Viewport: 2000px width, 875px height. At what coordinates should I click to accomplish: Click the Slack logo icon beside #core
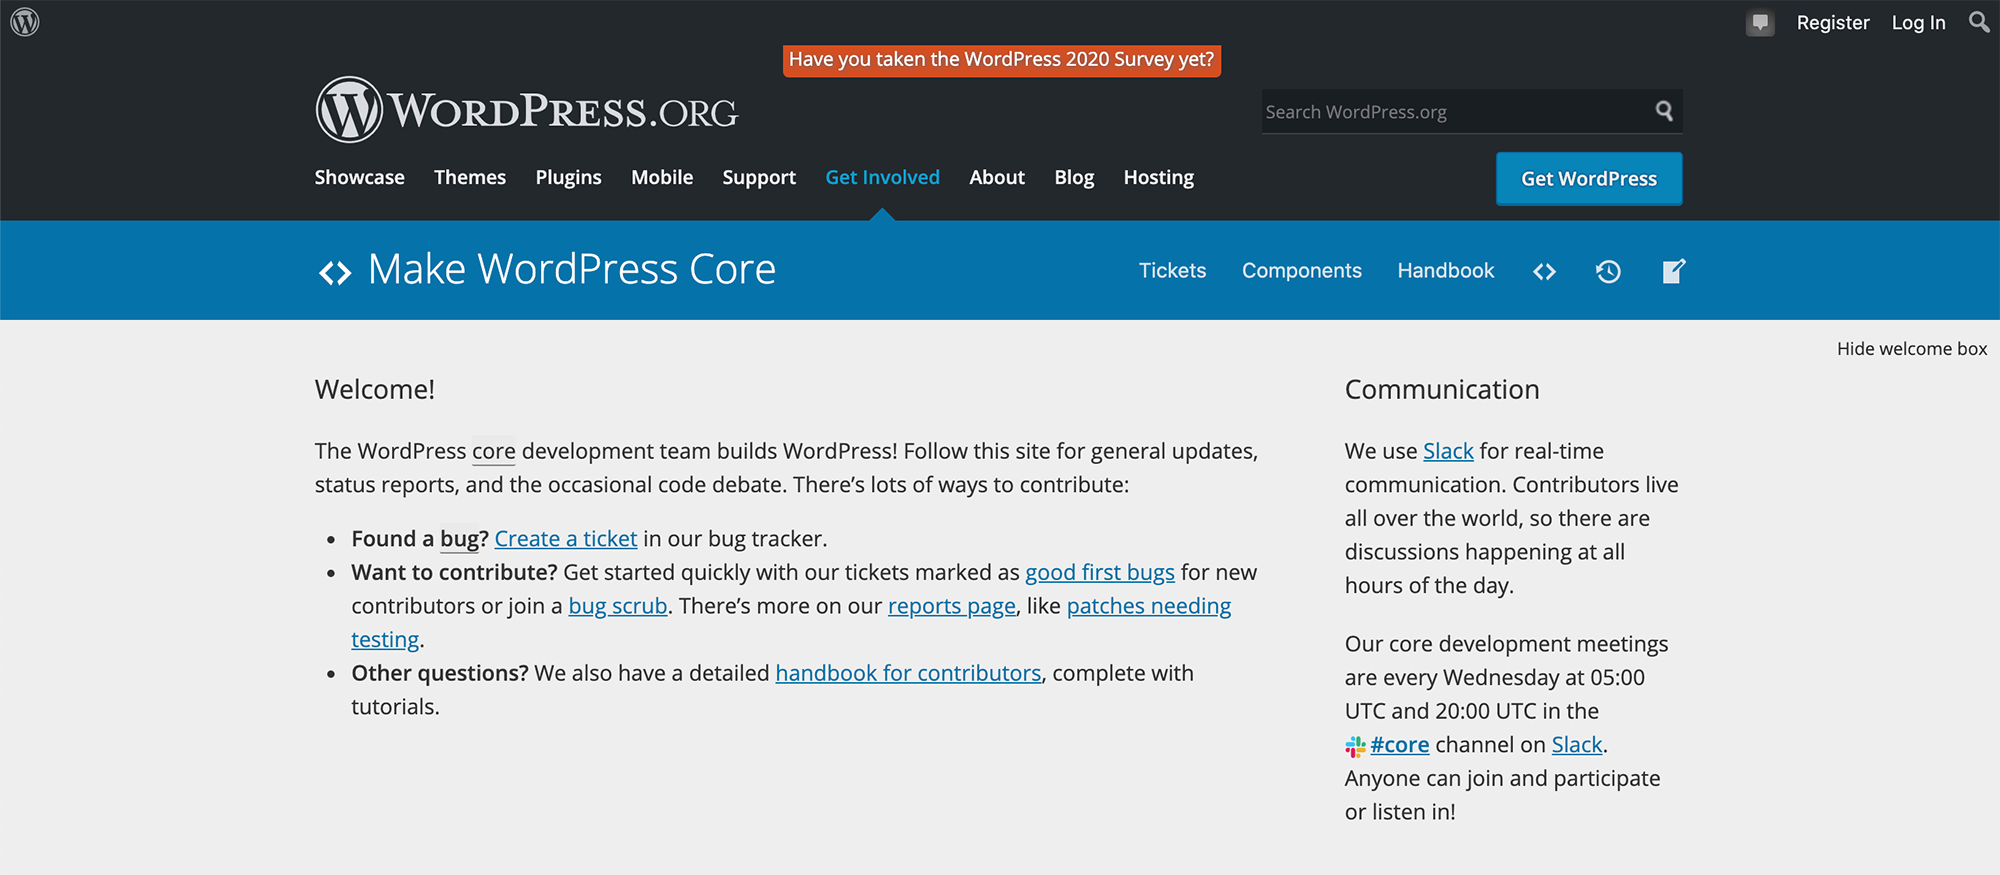[x=1355, y=746]
